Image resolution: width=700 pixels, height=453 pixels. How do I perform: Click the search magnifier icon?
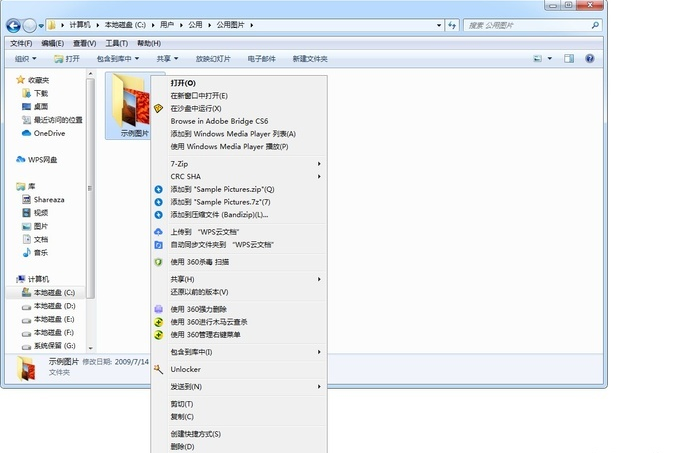(595, 25)
